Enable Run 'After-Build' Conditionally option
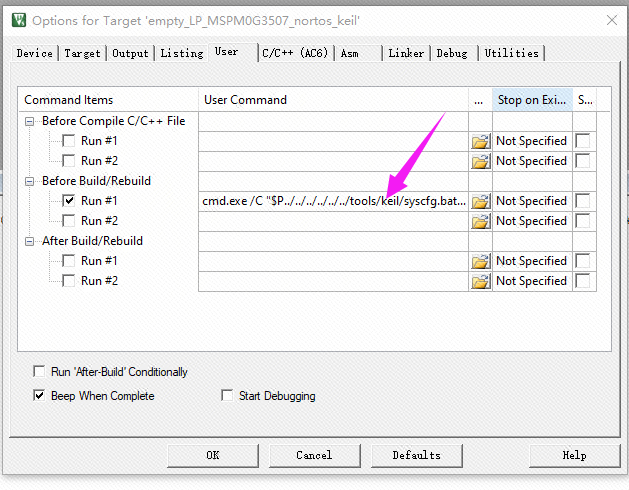This screenshot has width=629, height=490. click(39, 372)
